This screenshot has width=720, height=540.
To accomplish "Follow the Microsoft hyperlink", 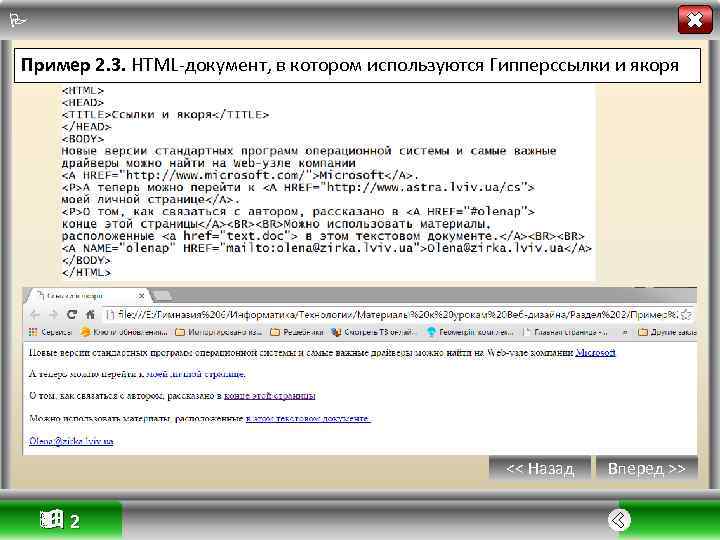I will point(595,353).
